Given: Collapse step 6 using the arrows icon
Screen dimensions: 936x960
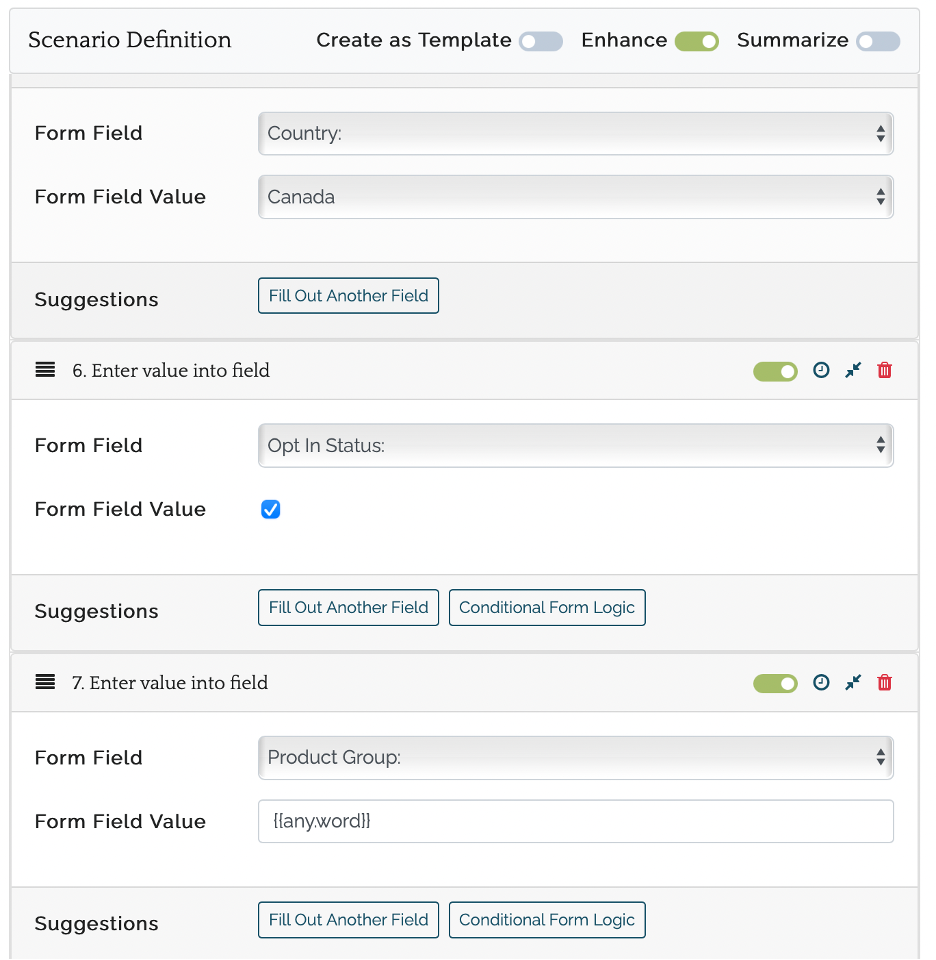Looking at the screenshot, I should [853, 371].
